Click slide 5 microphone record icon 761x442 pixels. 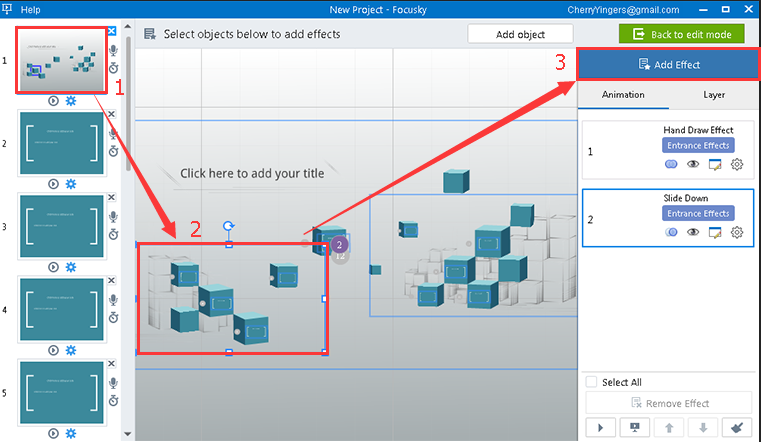(113, 383)
